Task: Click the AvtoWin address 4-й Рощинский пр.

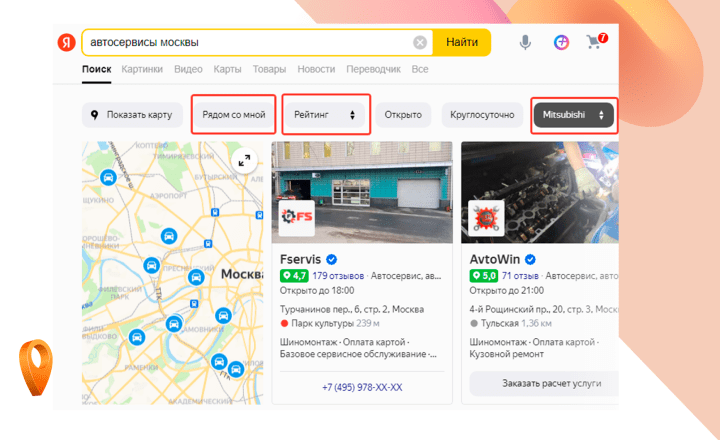Action: coord(544,309)
